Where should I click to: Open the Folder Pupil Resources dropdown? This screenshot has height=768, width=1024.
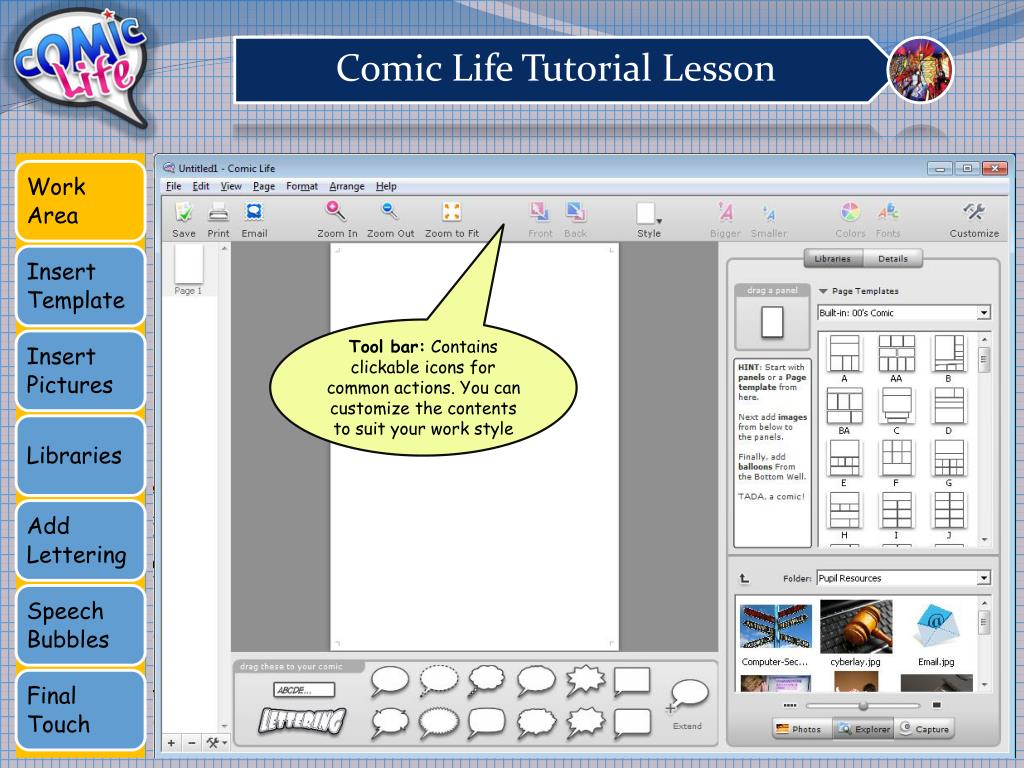pyautogui.click(x=904, y=578)
